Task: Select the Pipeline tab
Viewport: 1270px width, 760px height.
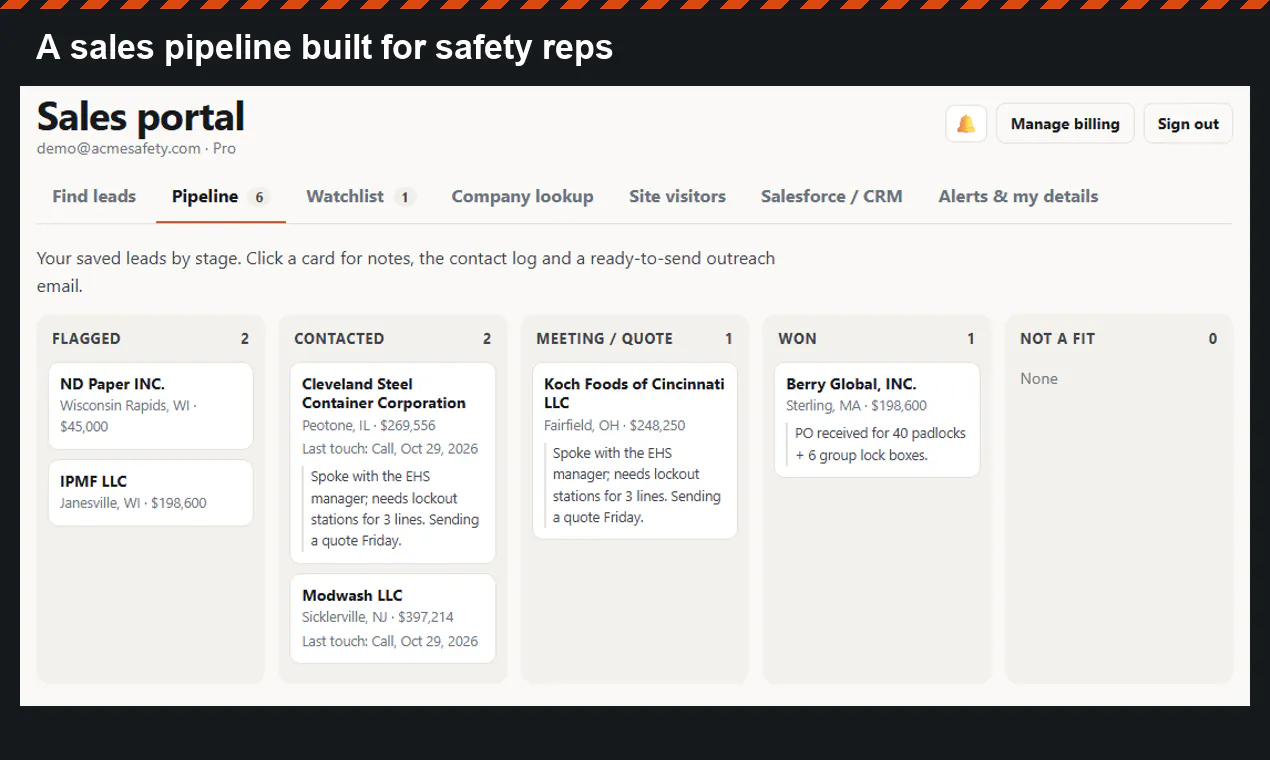Action: [x=221, y=197]
